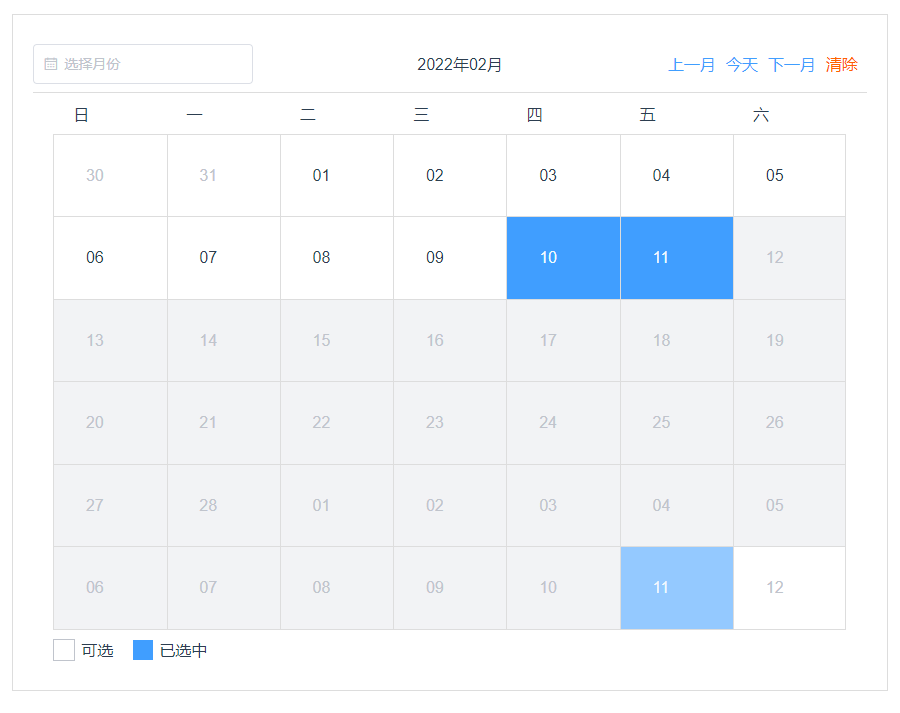Select date 01 under Tuesday column
This screenshot has width=900, height=713.
(x=337, y=176)
